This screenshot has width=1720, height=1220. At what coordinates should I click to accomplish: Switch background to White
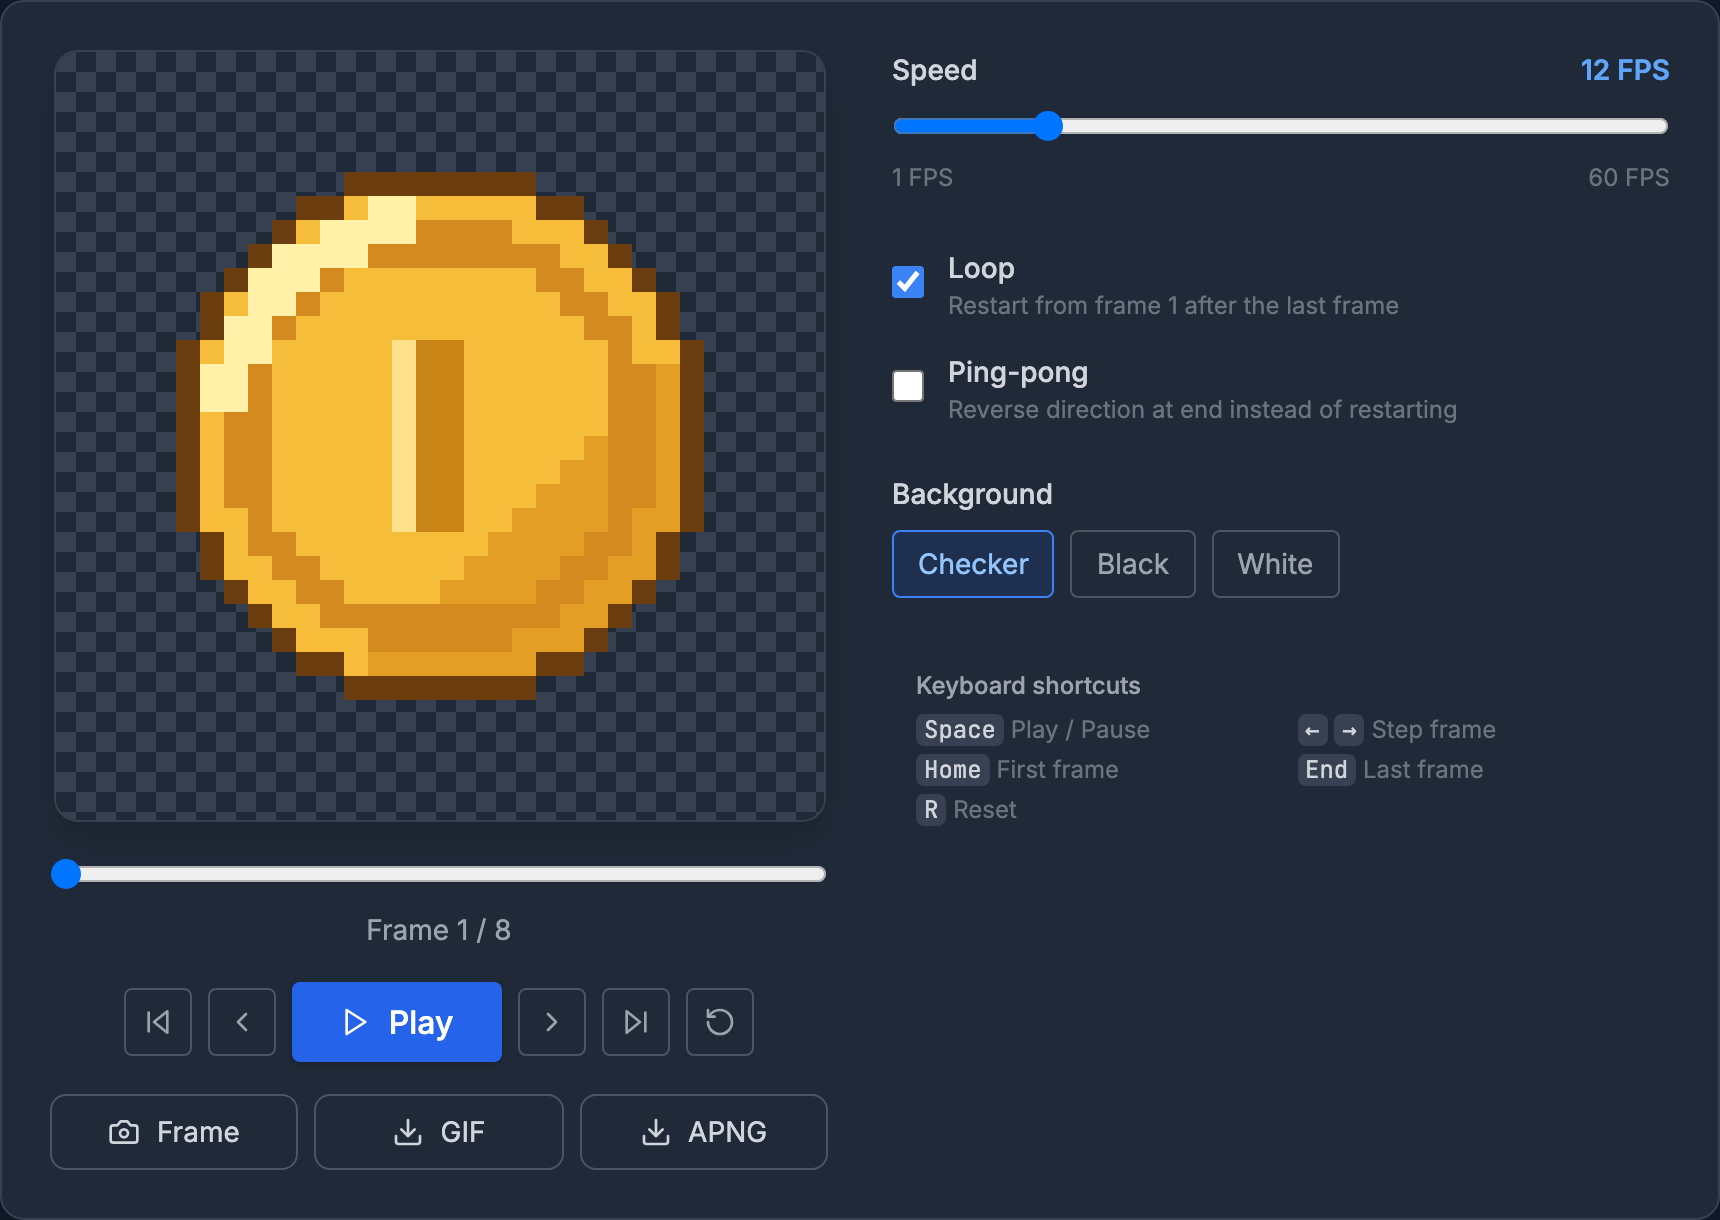(1276, 564)
